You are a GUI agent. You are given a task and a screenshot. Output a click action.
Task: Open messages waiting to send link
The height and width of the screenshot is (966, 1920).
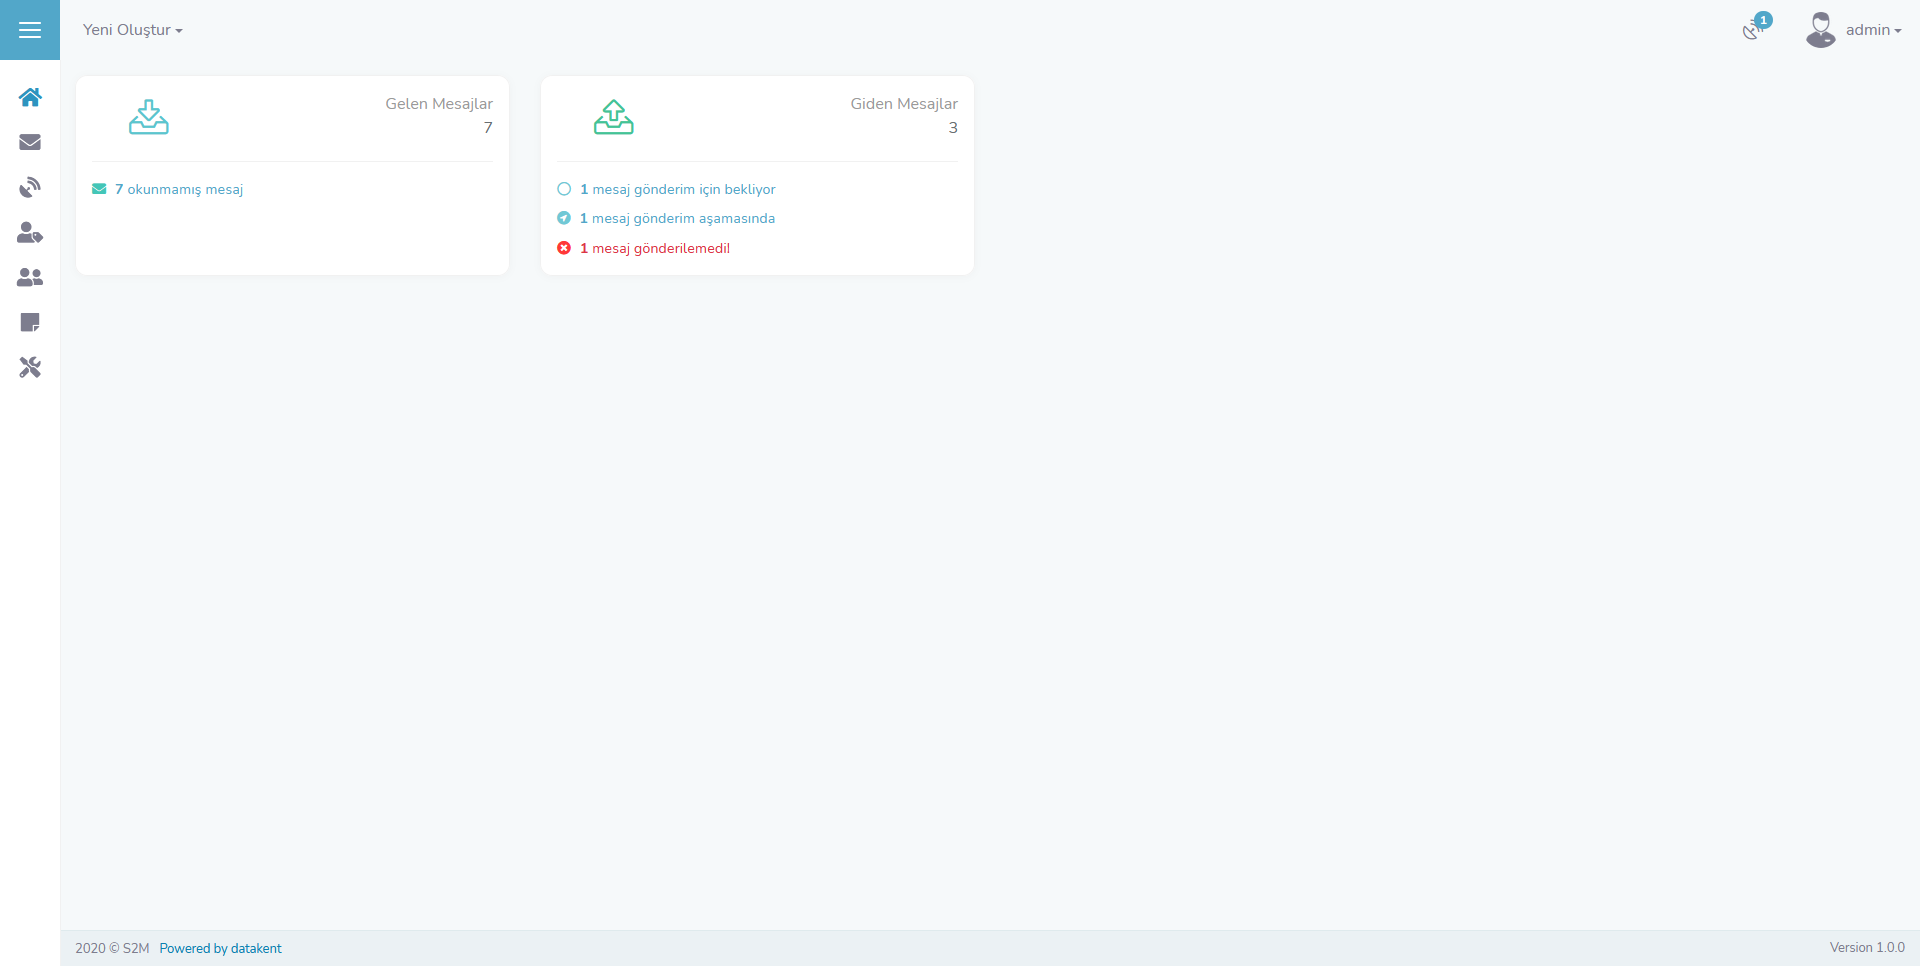(677, 189)
